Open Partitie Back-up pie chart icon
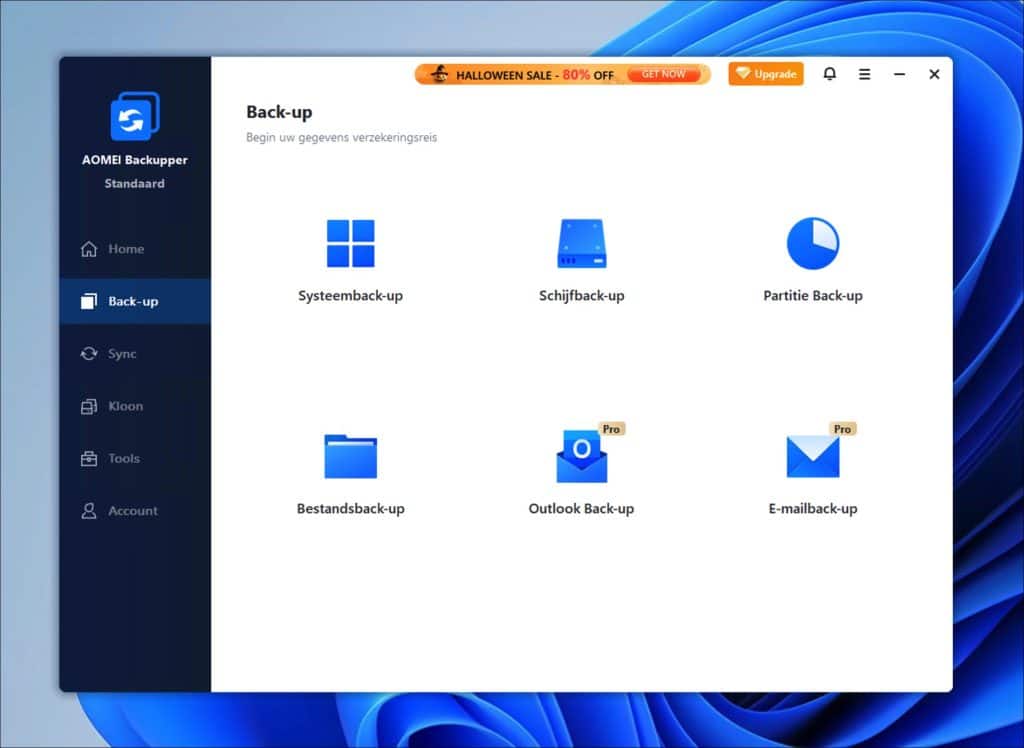The image size is (1024, 748). coord(812,244)
